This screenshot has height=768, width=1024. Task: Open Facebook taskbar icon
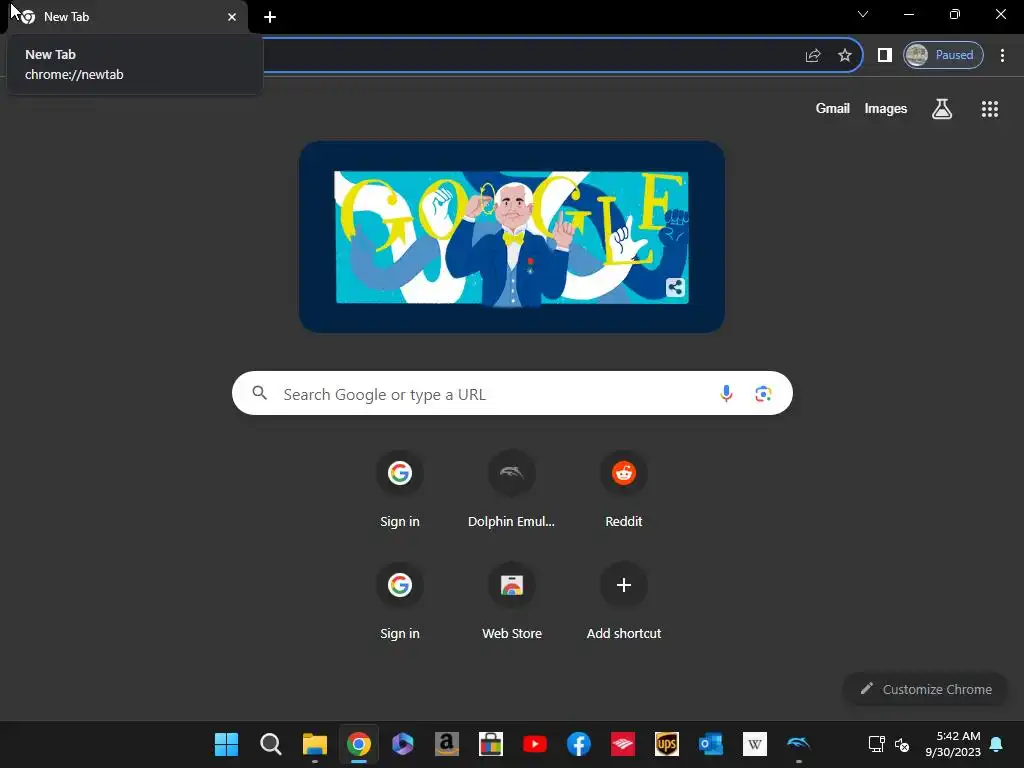[x=579, y=744]
